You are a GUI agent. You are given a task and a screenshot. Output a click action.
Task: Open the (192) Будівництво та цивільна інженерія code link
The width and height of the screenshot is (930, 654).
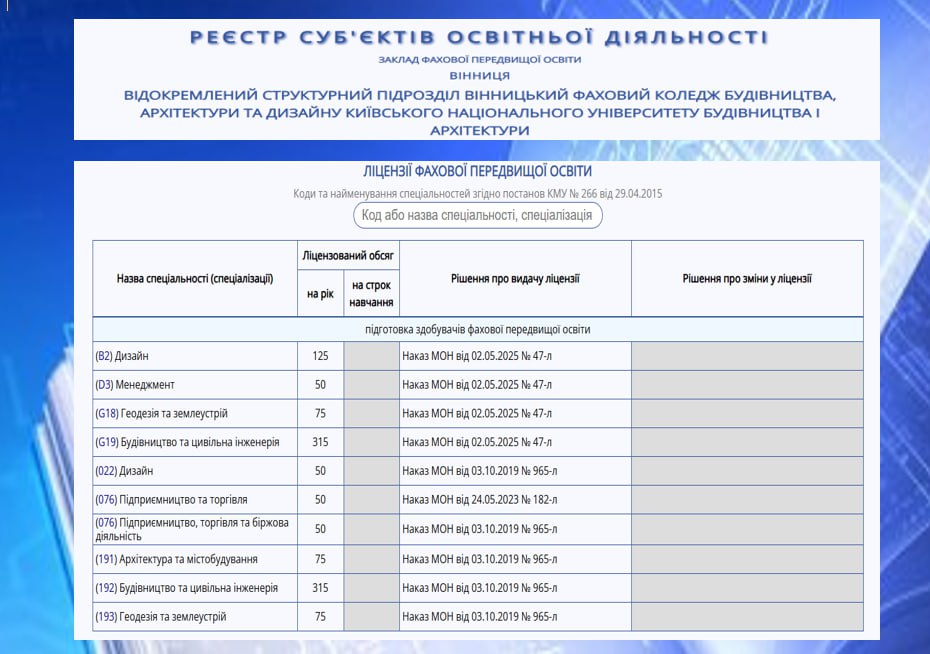106,588
